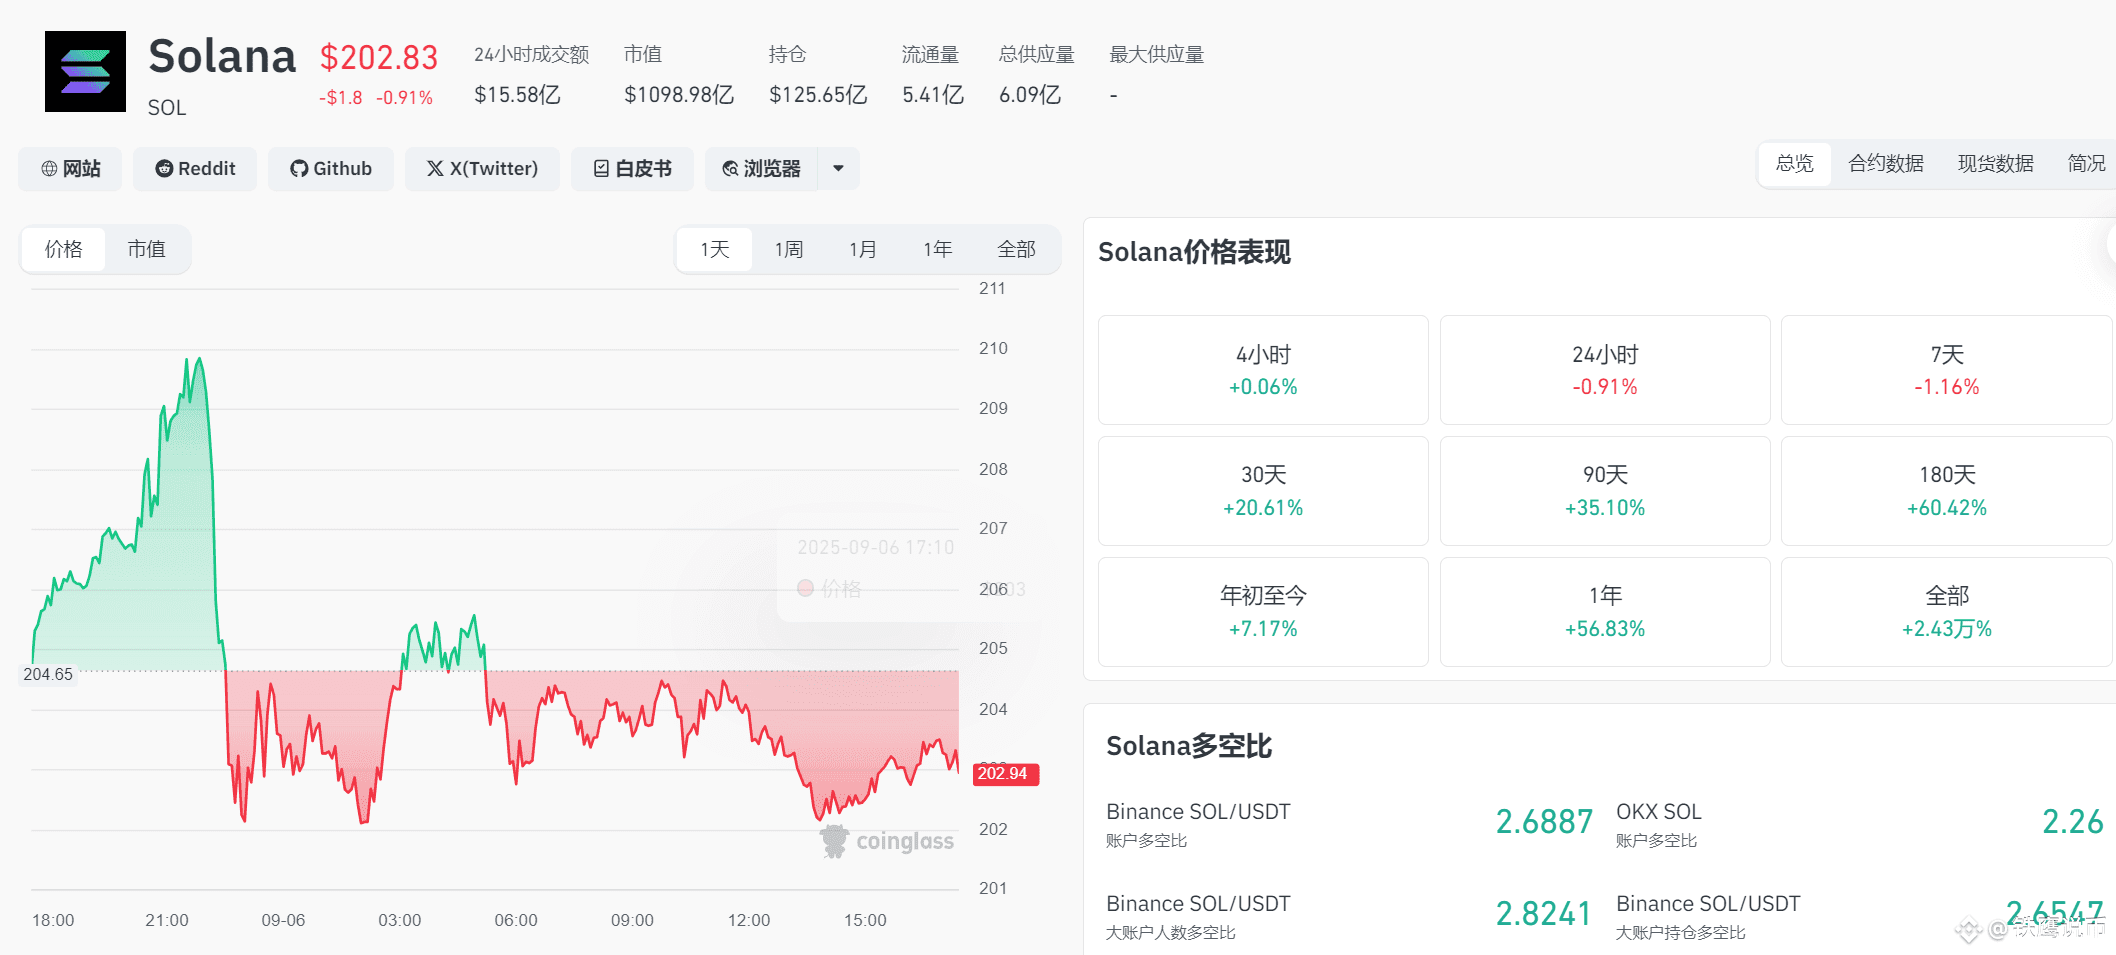Screen dimensions: 2116x955
Task: Open the Reddit link button
Action: pos(195,169)
